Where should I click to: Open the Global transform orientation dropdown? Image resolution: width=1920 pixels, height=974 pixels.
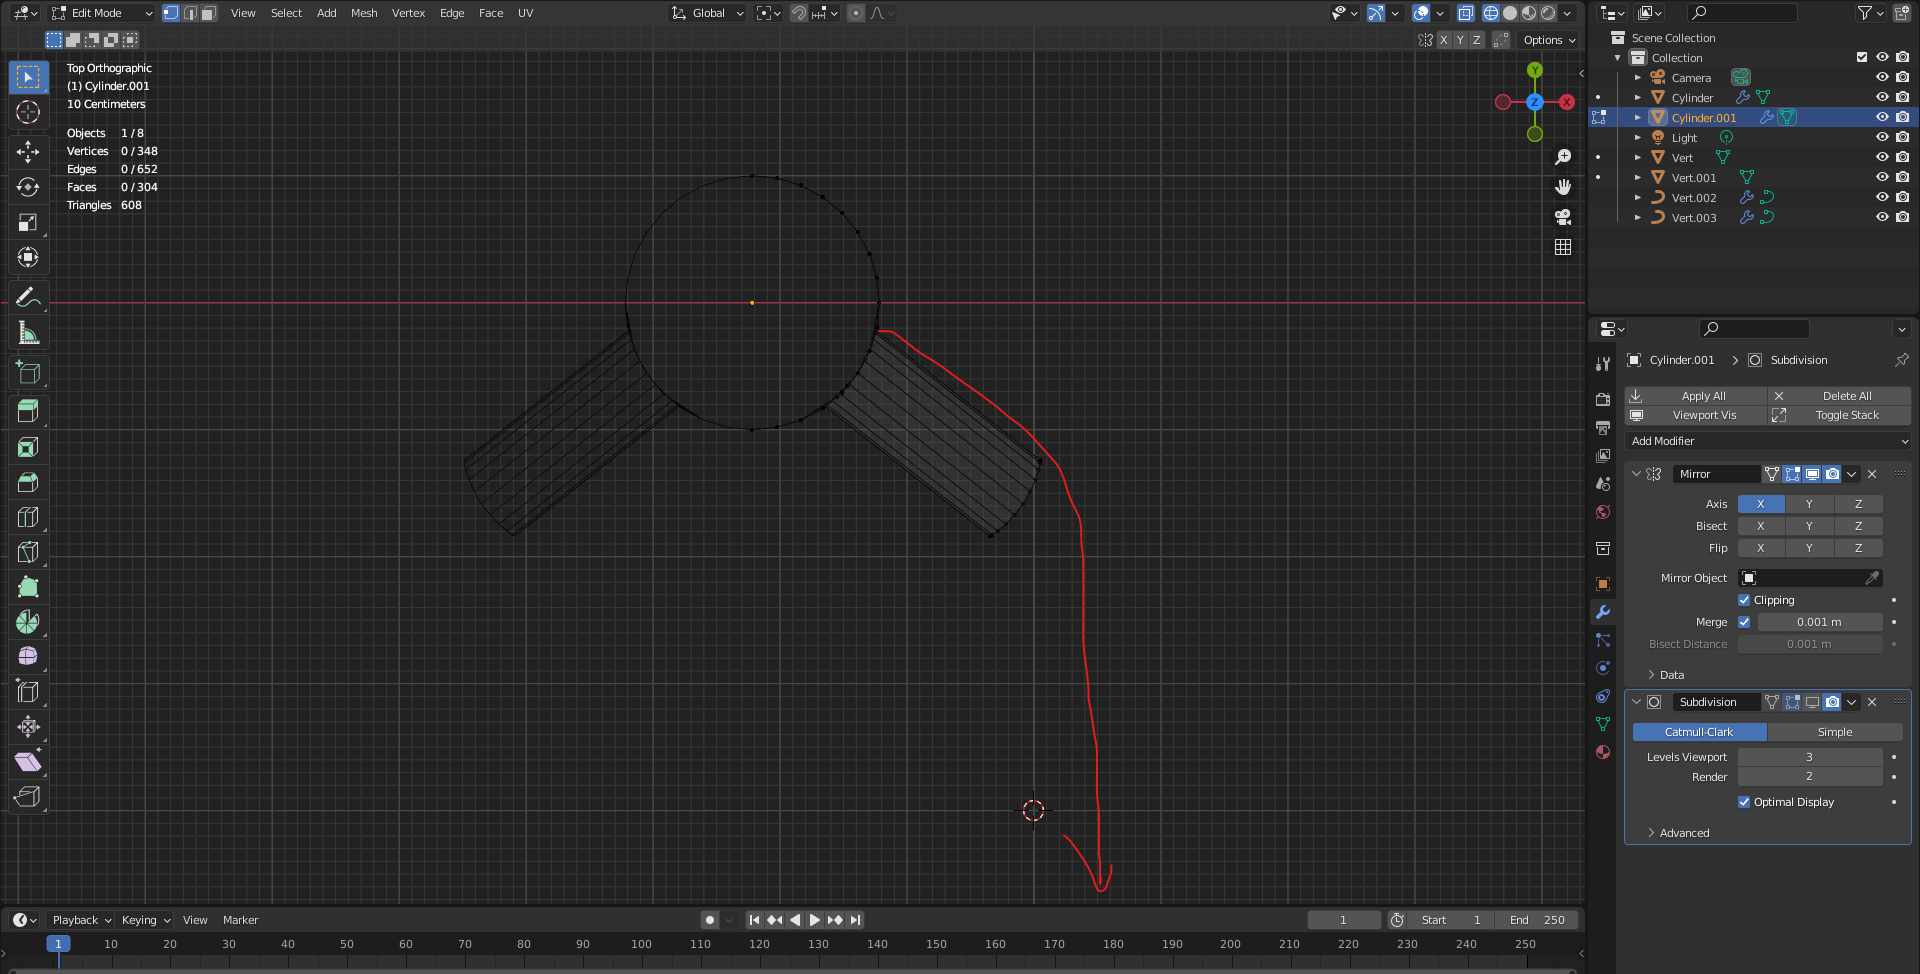point(708,13)
